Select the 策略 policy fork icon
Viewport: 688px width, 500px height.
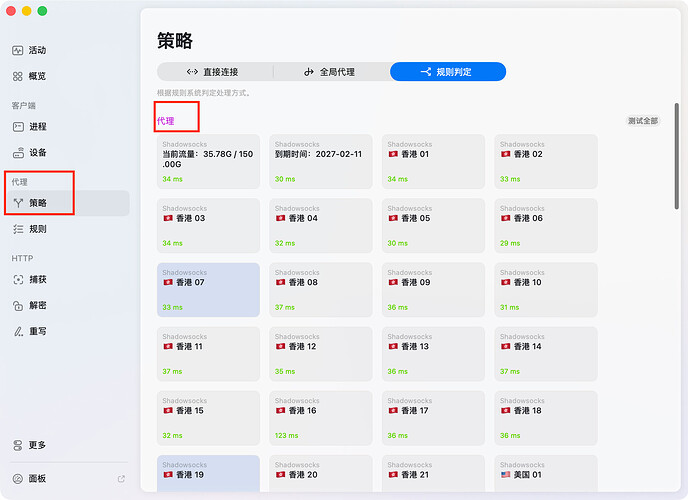(18, 203)
